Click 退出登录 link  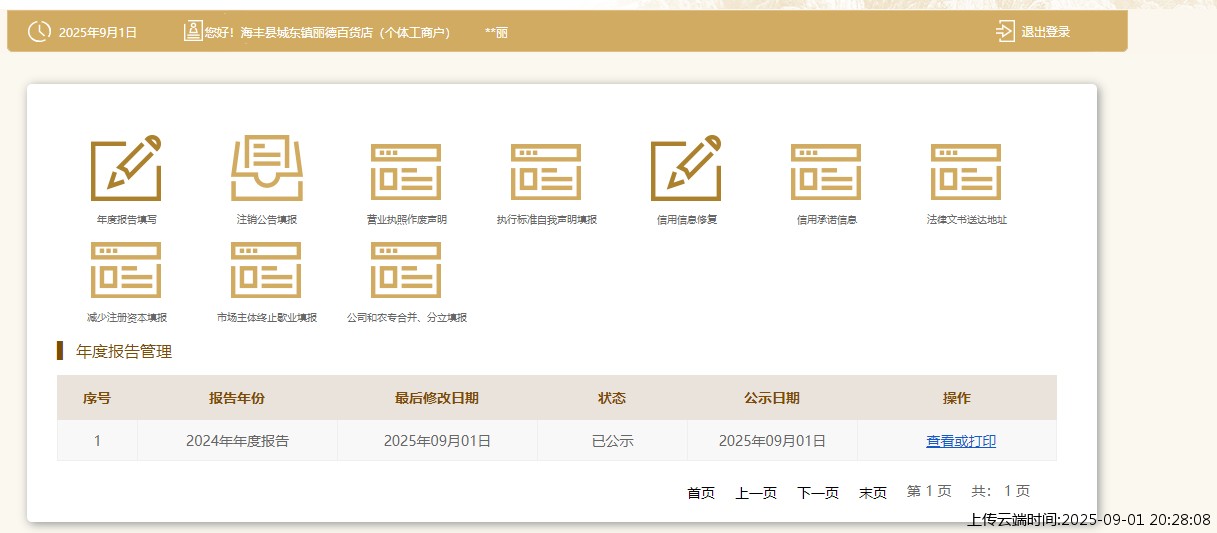tap(1045, 32)
